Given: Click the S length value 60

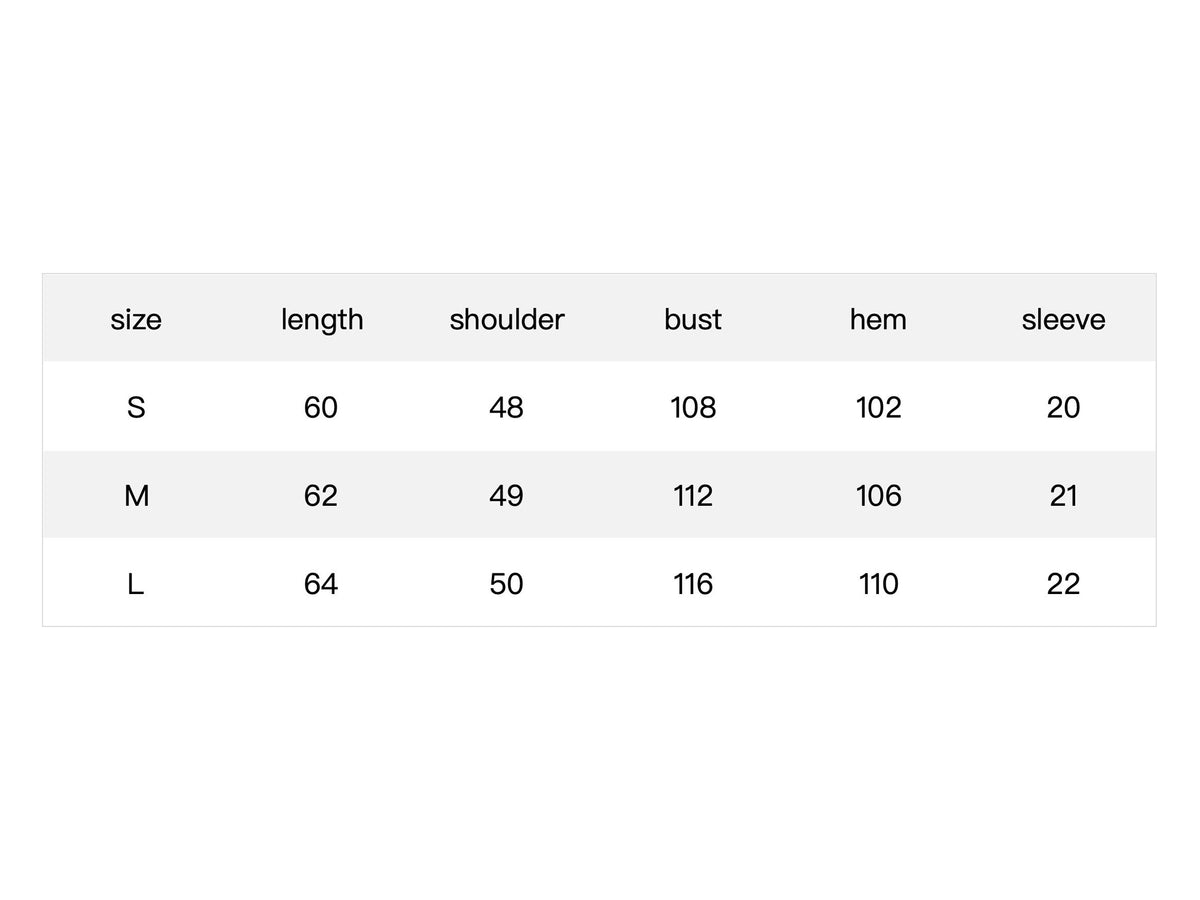Looking at the screenshot, I should click(x=321, y=408).
